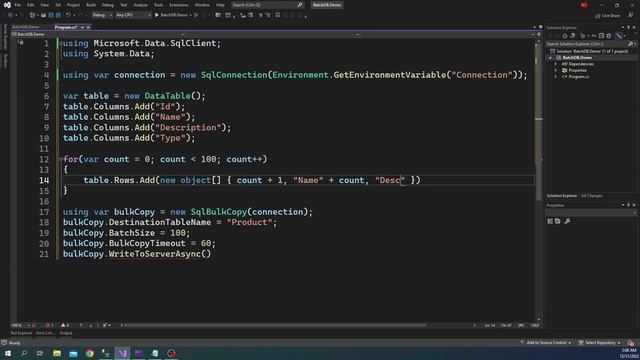The image size is (640, 360).
Task: Open Windows Start menu
Action: [8, 353]
